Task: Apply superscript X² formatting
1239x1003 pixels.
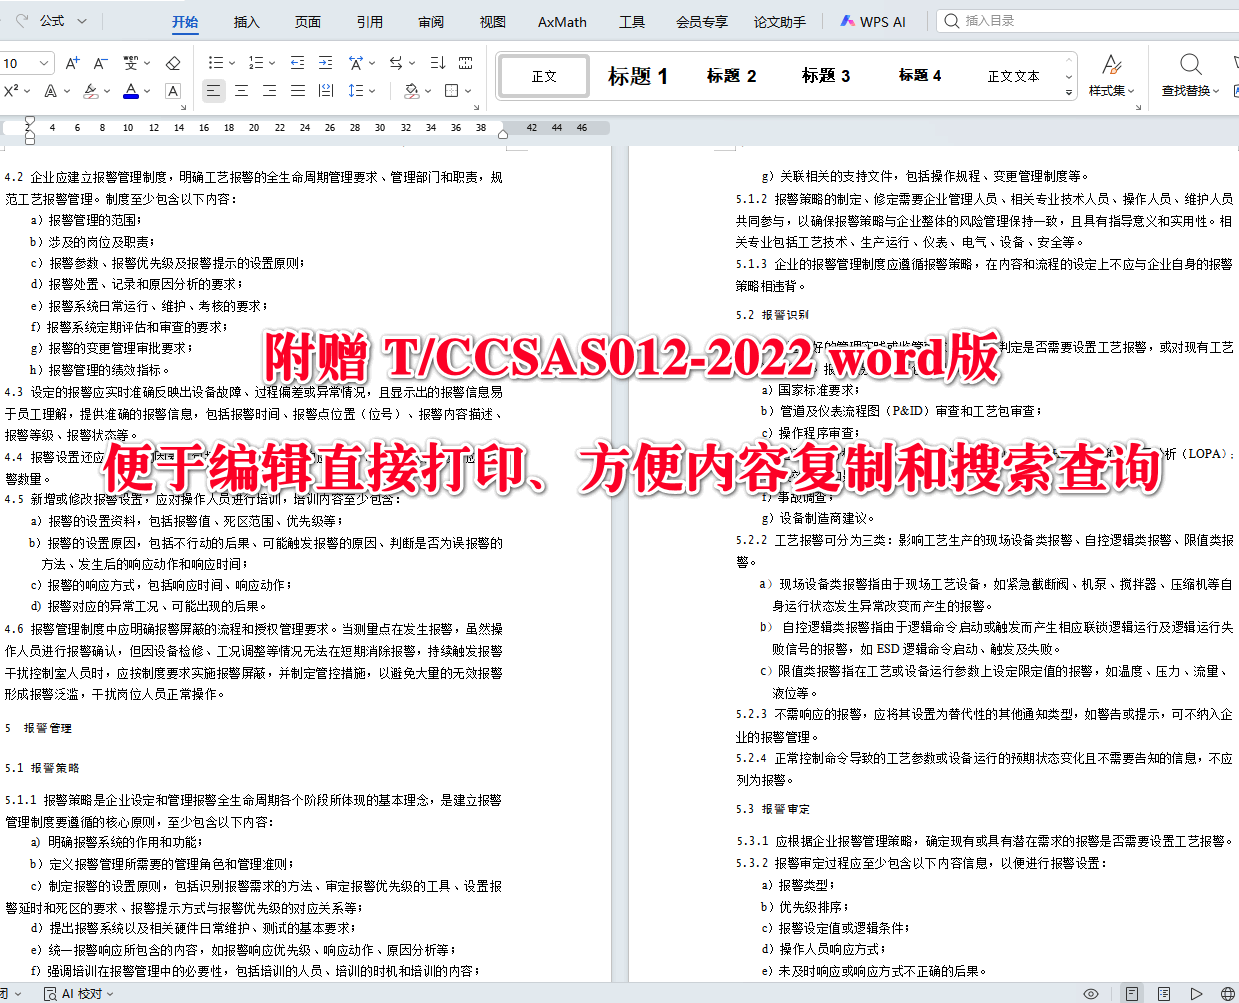Action: [11, 91]
